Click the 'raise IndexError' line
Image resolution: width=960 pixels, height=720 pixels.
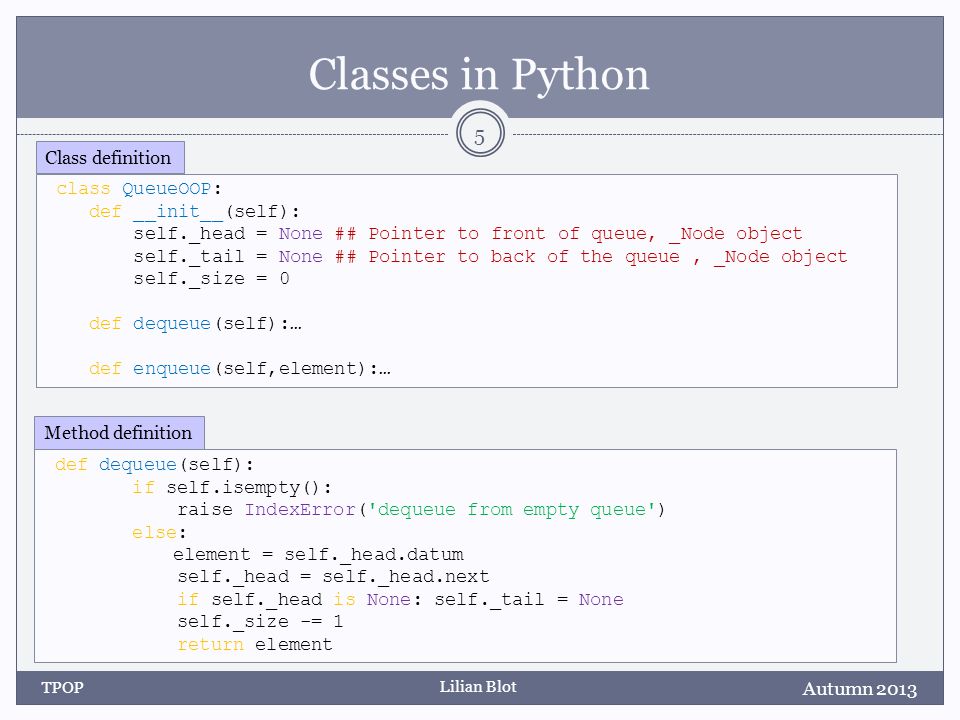[421, 509]
